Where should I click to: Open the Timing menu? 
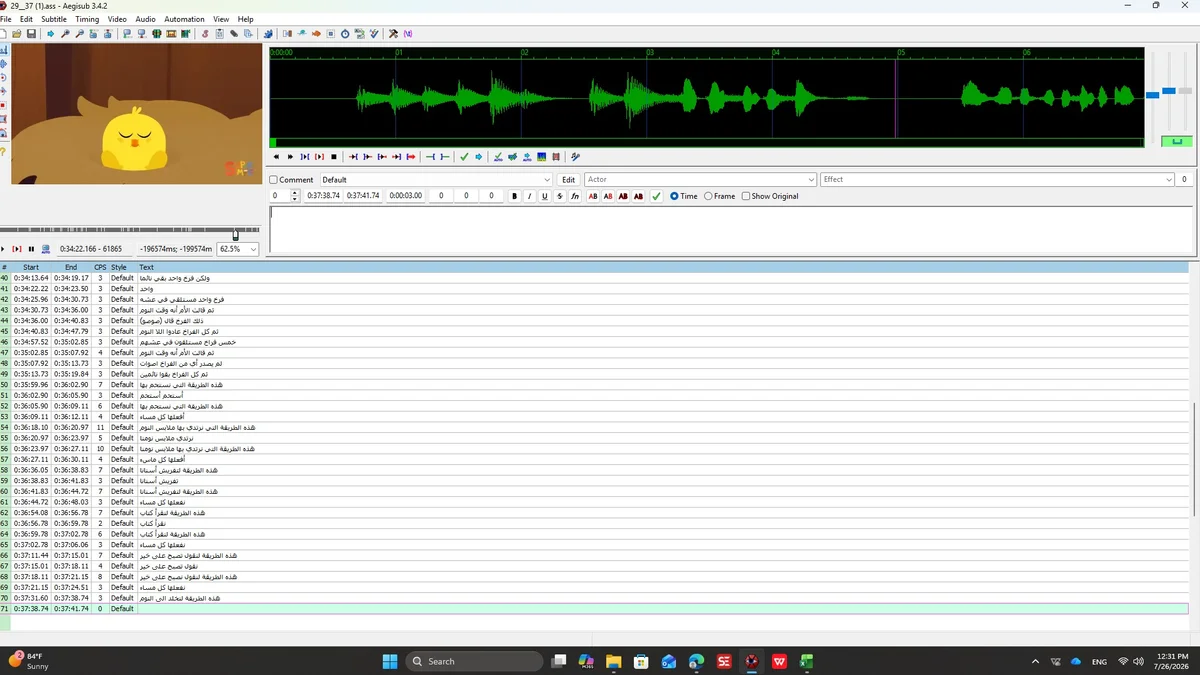tap(87, 19)
